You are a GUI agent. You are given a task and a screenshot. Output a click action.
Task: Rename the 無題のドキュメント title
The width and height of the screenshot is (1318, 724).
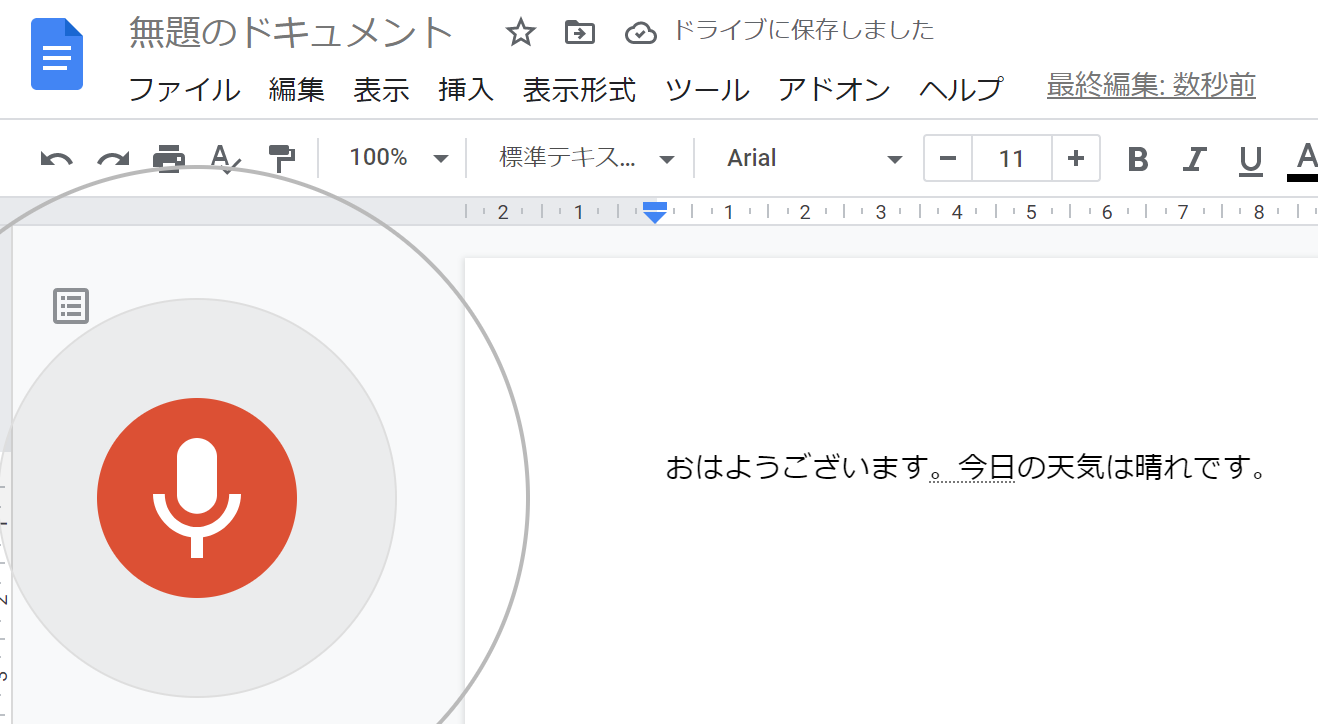(x=291, y=33)
